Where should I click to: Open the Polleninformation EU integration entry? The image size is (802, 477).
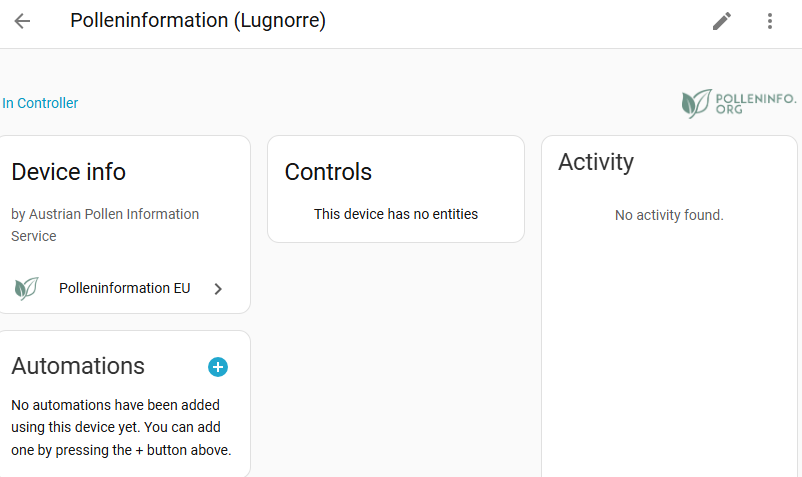(124, 289)
